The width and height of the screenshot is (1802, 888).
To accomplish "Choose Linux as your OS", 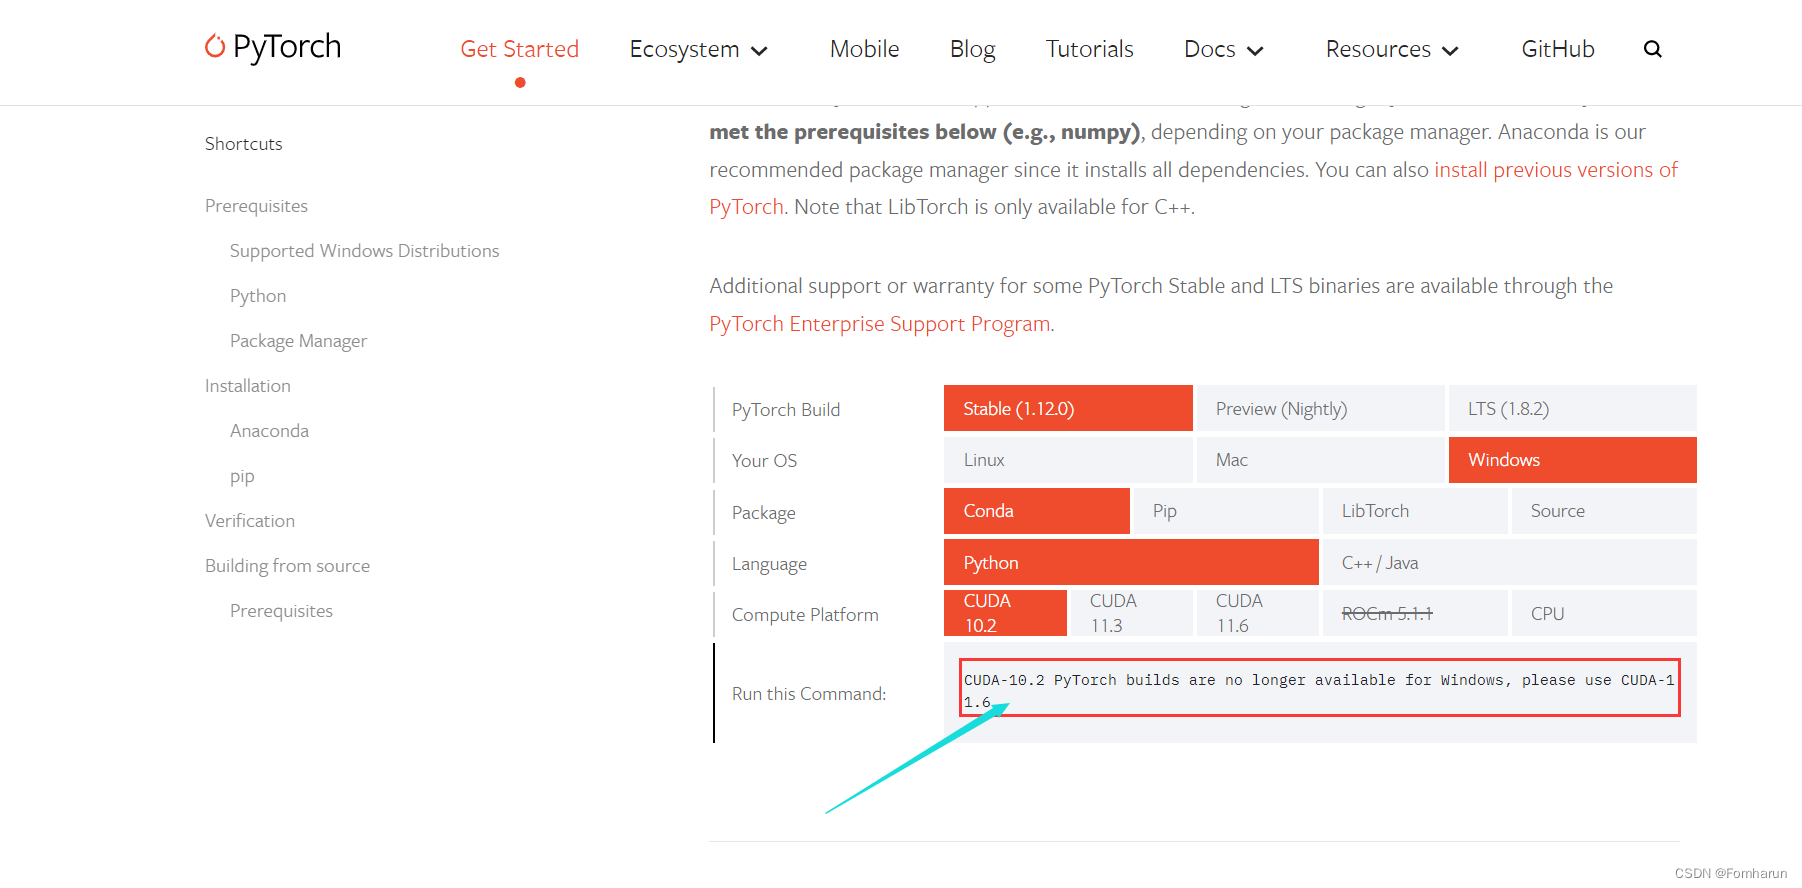I will point(1068,460).
